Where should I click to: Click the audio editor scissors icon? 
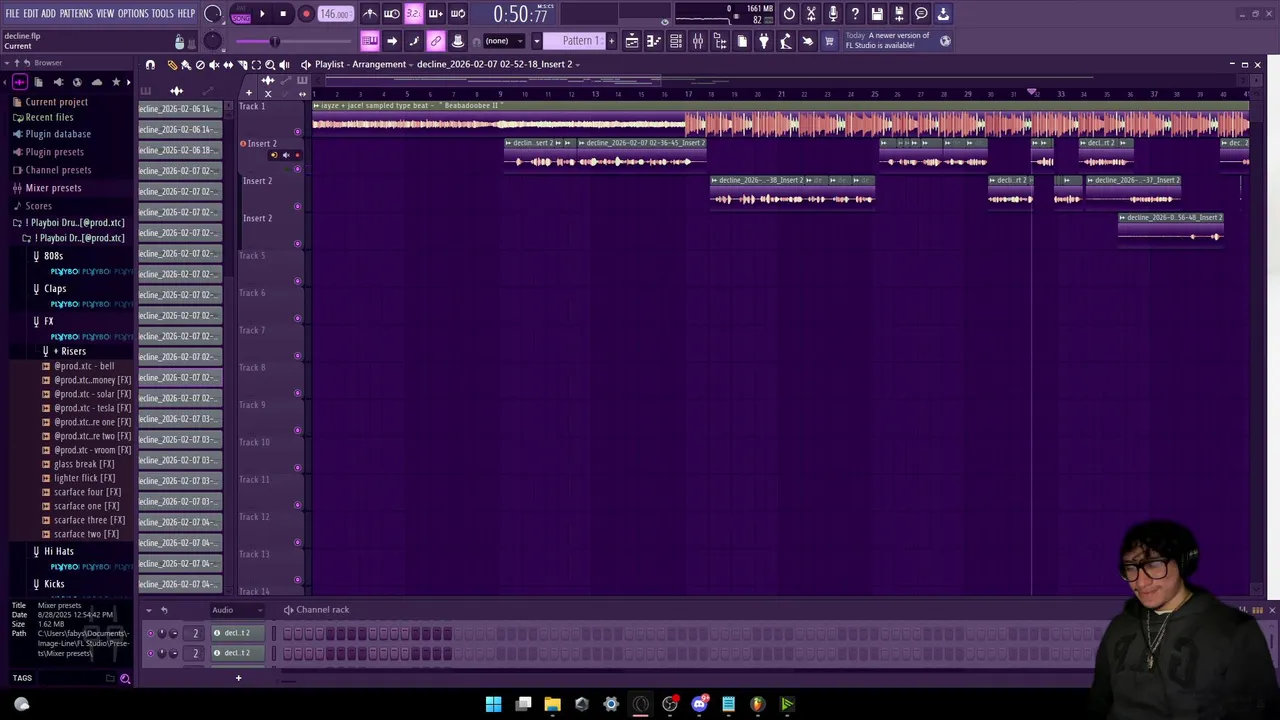click(811, 14)
